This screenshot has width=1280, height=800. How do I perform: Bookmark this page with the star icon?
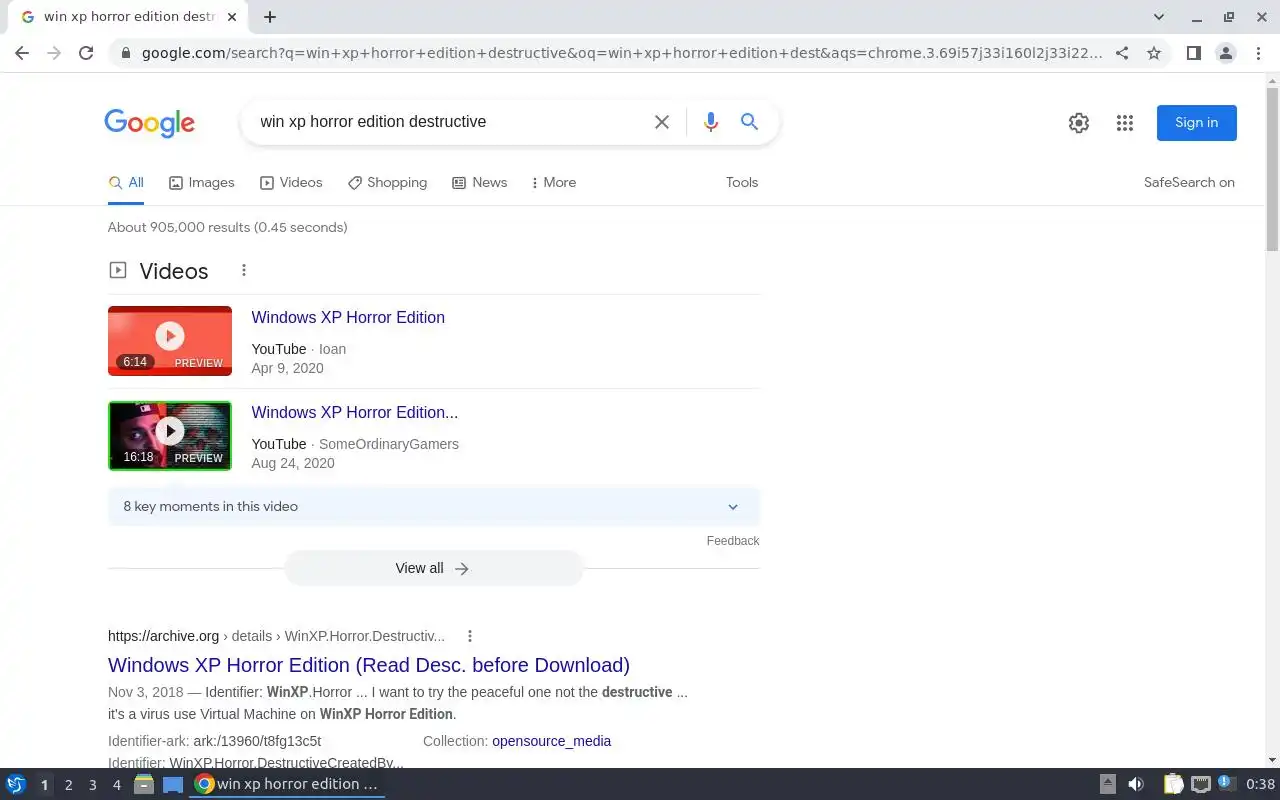[x=1154, y=53]
